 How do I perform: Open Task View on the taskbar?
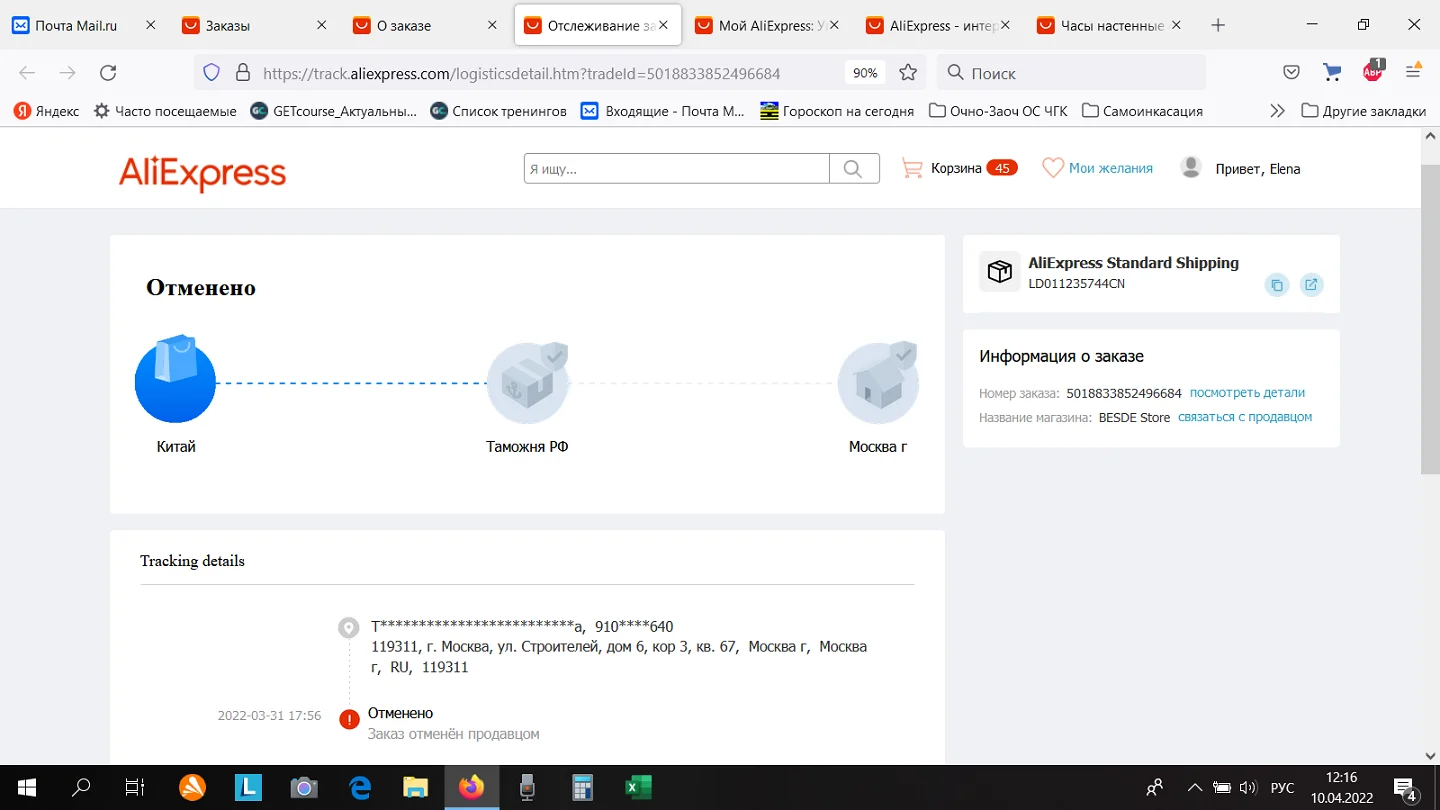(135, 787)
